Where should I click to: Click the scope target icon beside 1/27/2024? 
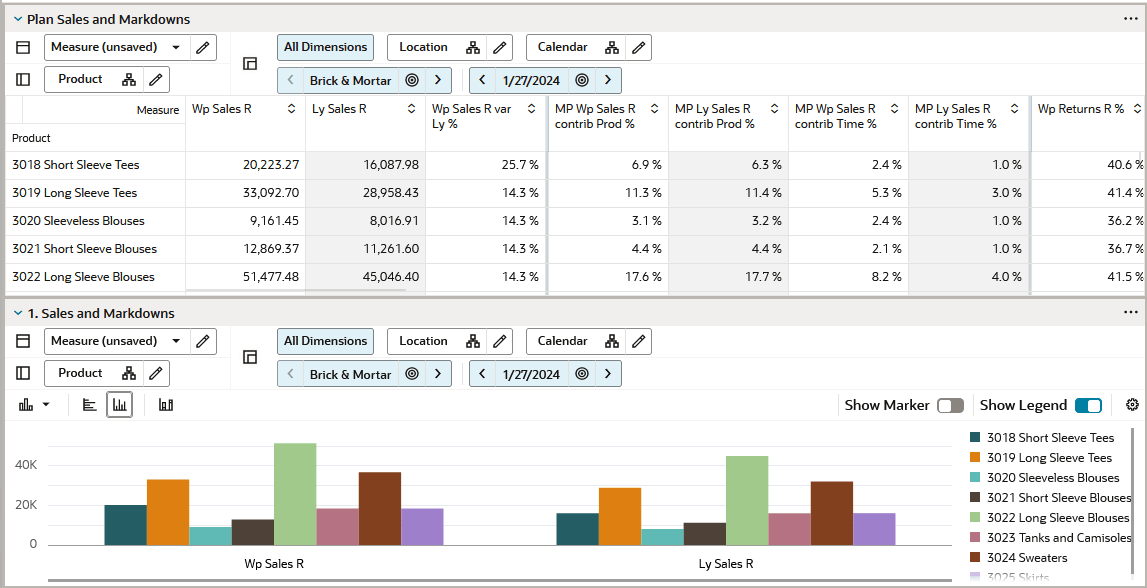tap(581, 80)
